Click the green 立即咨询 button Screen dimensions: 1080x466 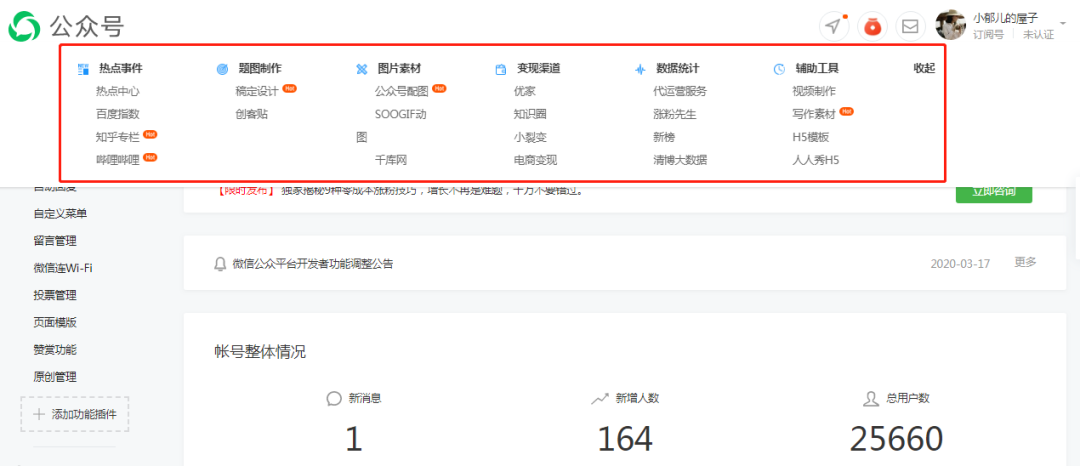point(994,192)
